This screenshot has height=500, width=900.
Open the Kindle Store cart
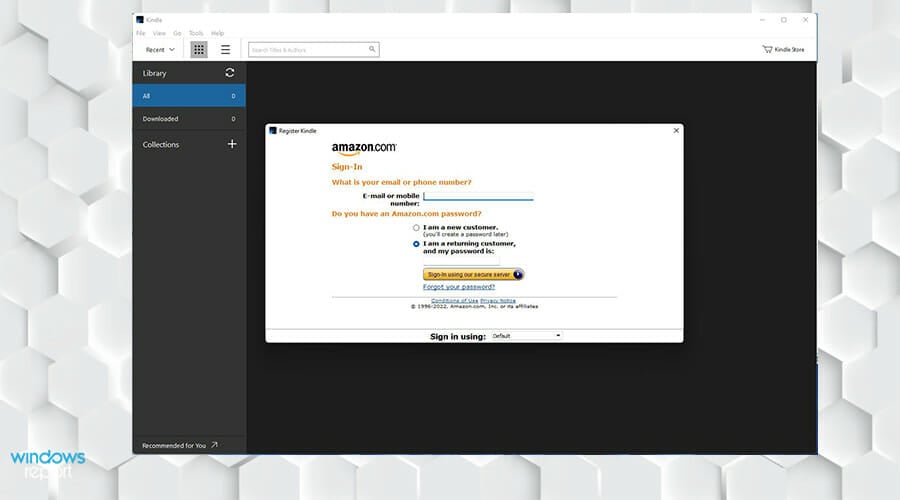[x=783, y=49]
